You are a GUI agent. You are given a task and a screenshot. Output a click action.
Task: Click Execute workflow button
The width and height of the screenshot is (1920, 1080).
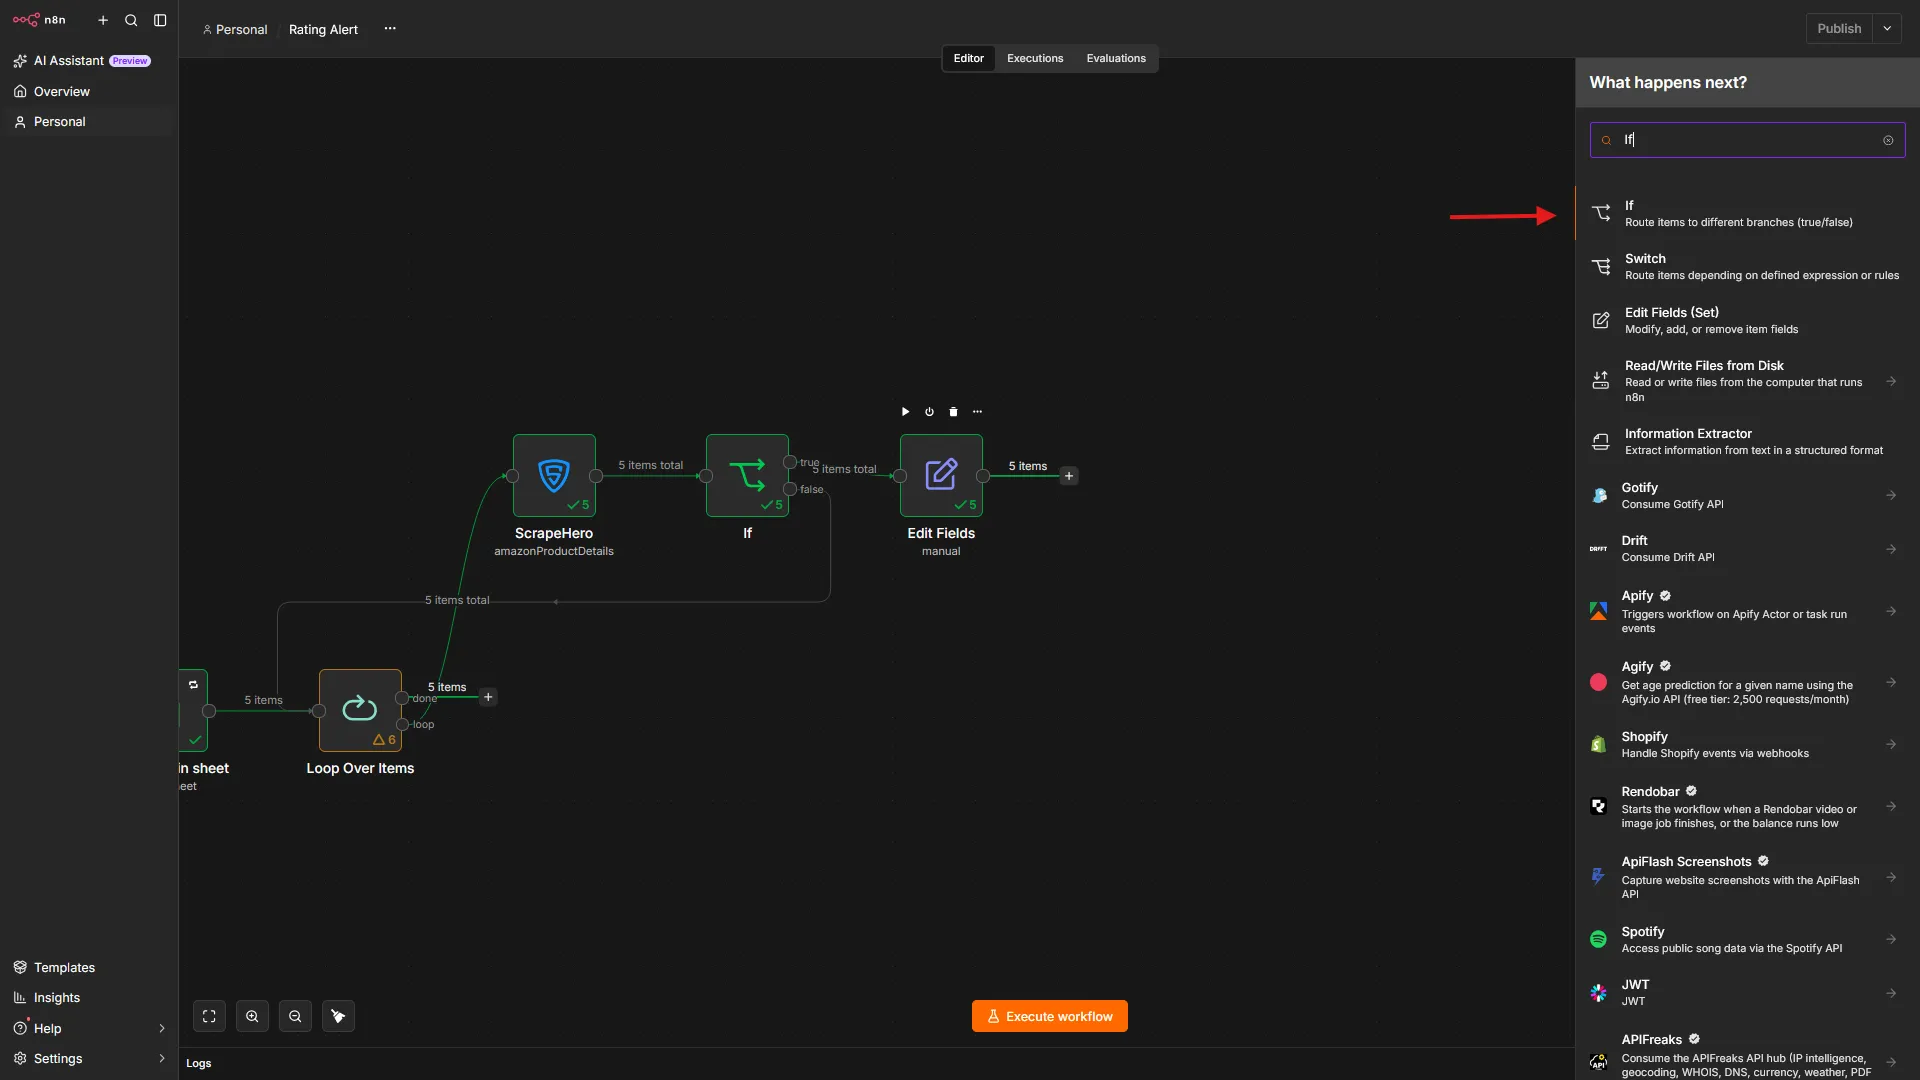click(1049, 1016)
